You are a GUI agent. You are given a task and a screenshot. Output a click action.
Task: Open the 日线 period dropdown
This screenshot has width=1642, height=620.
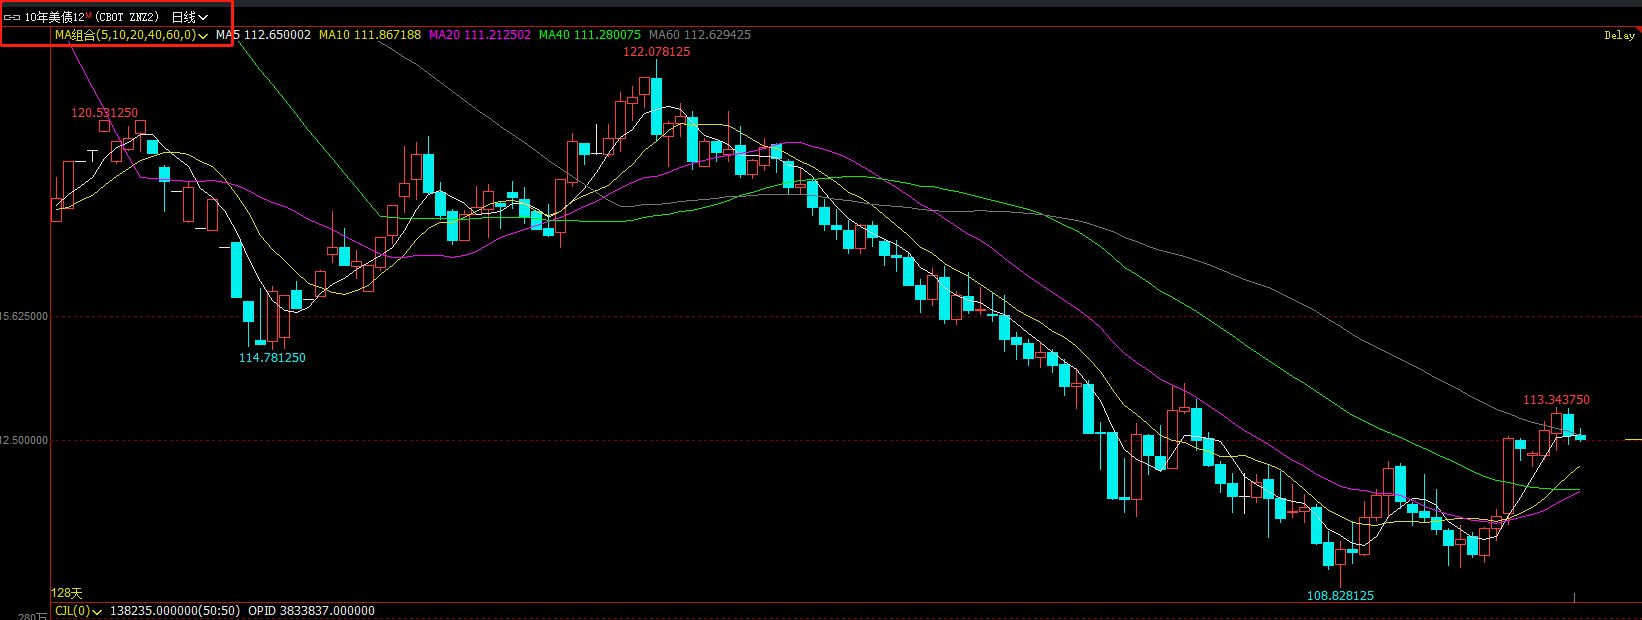(190, 17)
